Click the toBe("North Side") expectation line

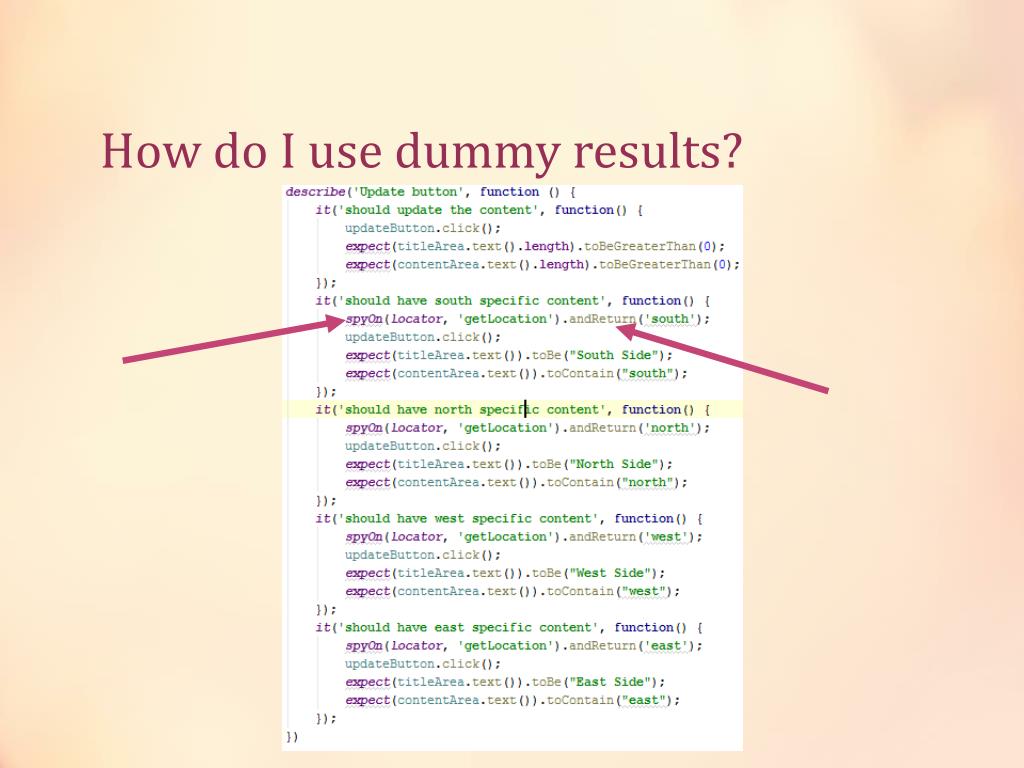click(509, 464)
